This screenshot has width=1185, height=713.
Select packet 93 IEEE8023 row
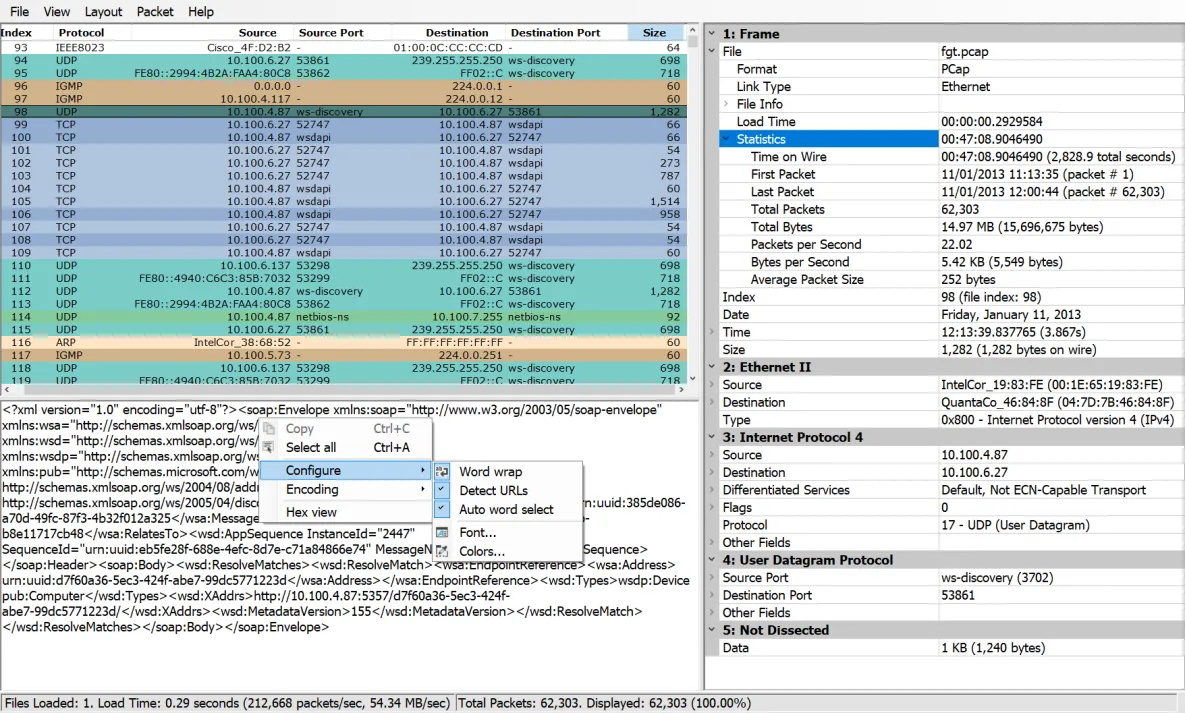click(343, 47)
